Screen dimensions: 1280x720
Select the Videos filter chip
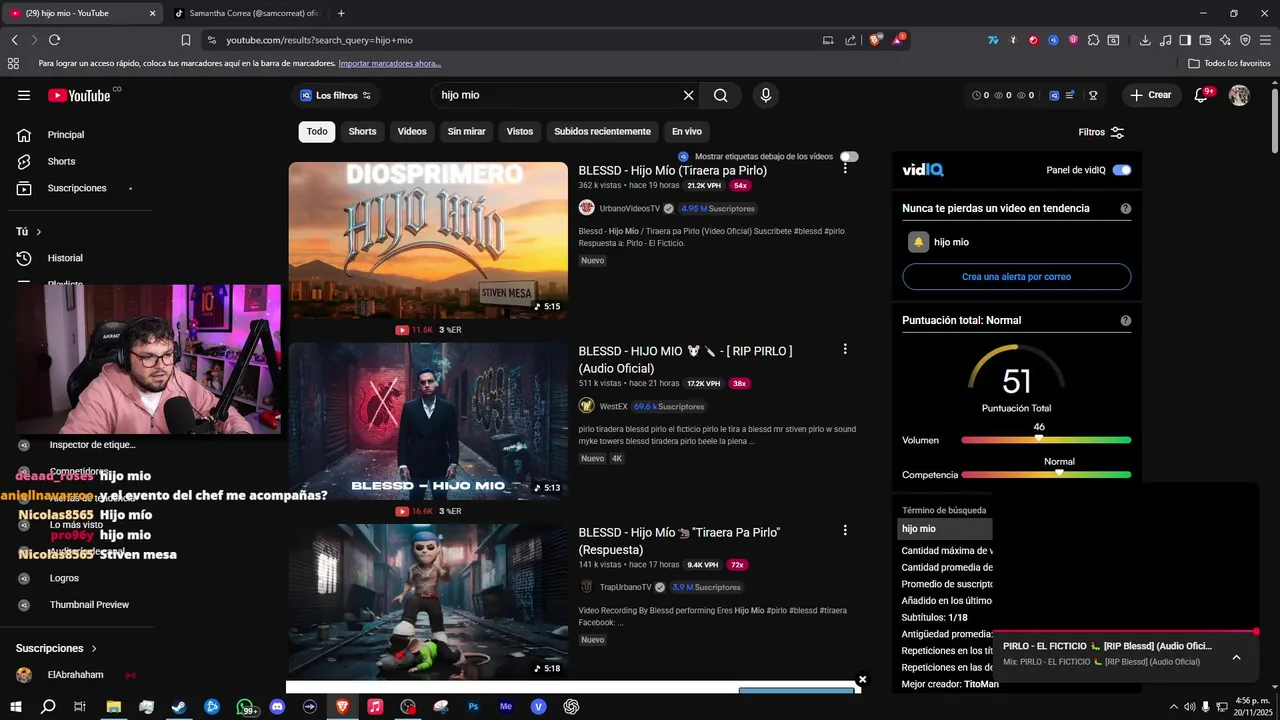point(412,131)
